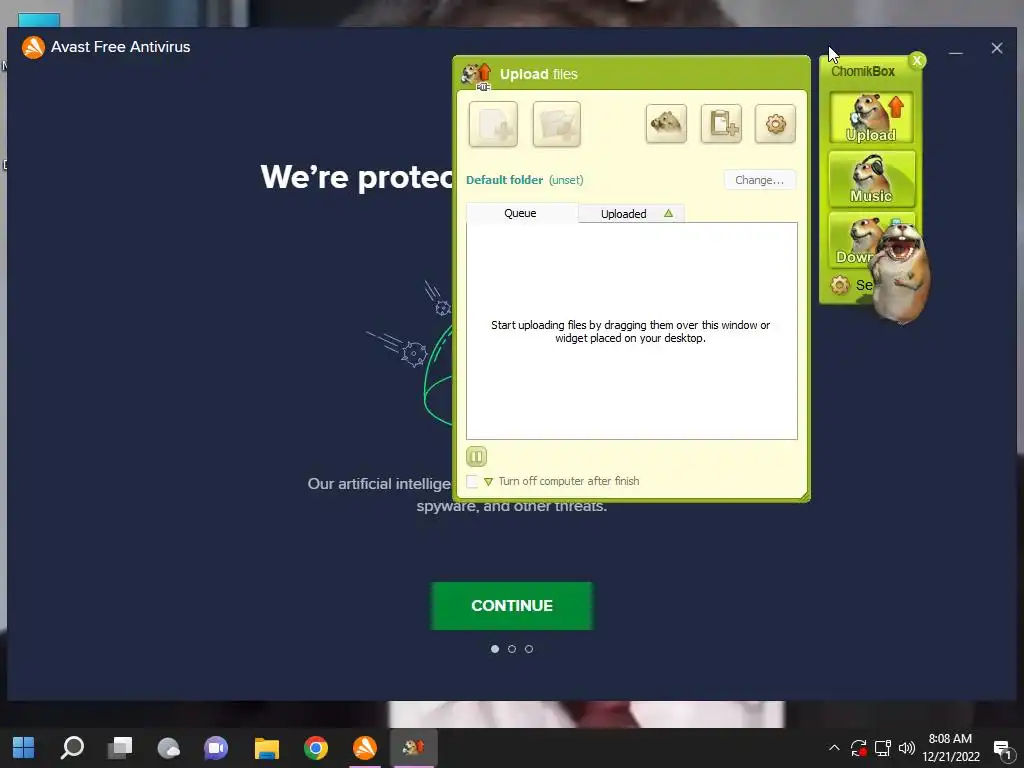Click CONTINUE in Avast window
The image size is (1024, 768).
coord(511,606)
